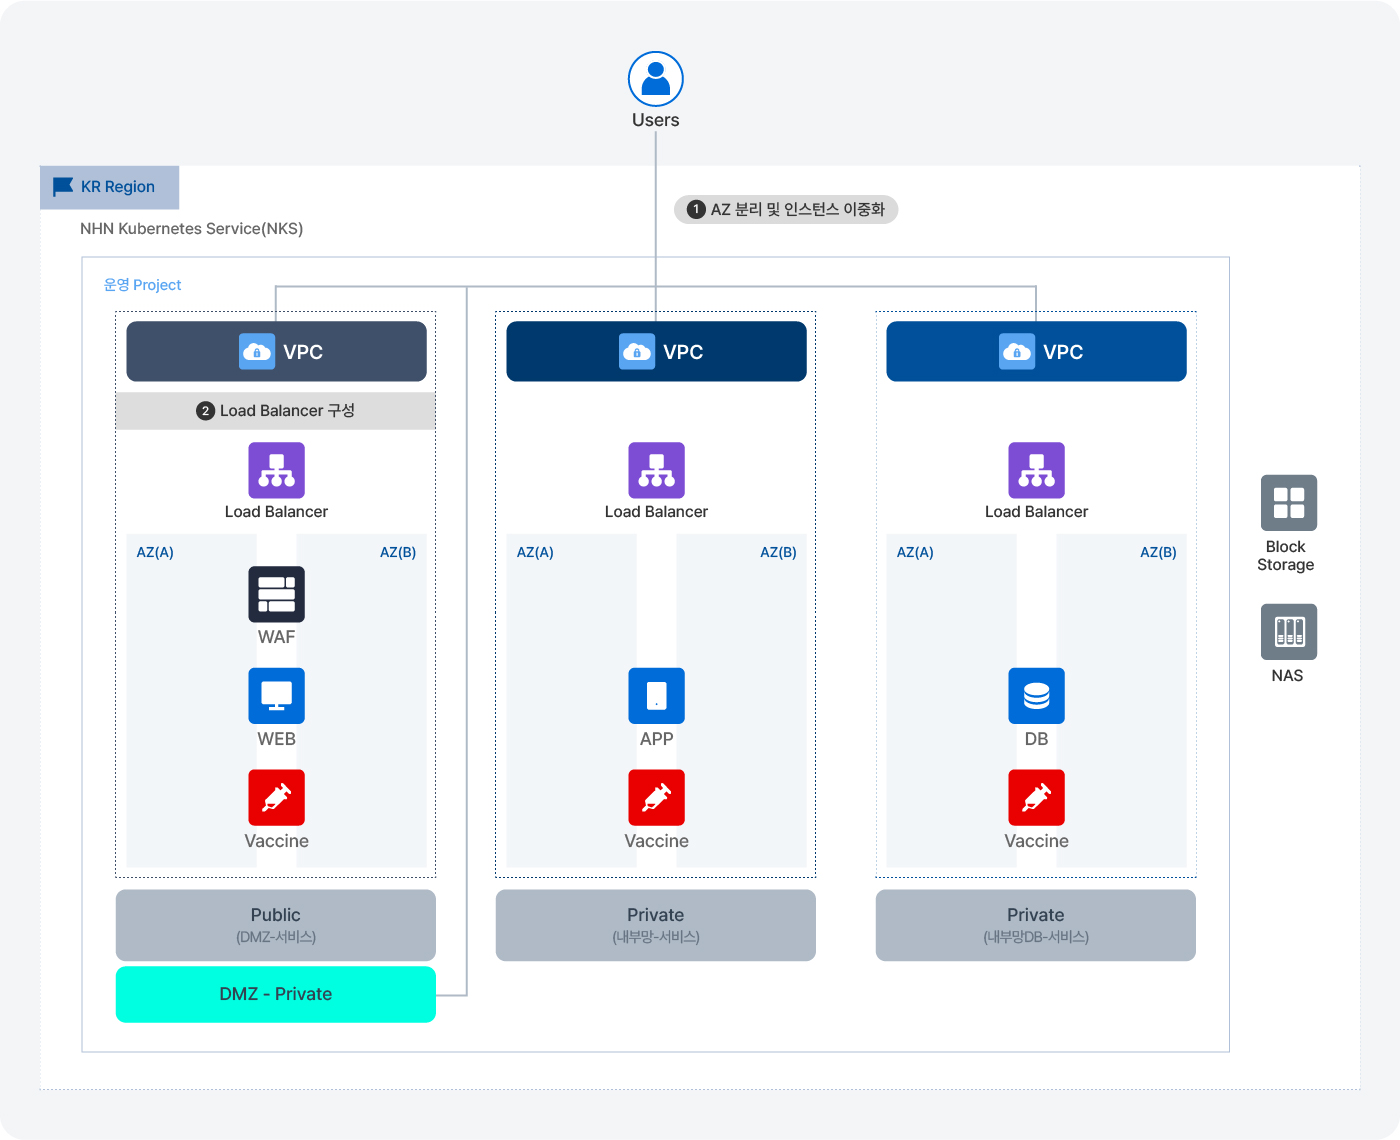
Task: Click the Vaccine icon under WEB
Action: click(x=276, y=797)
